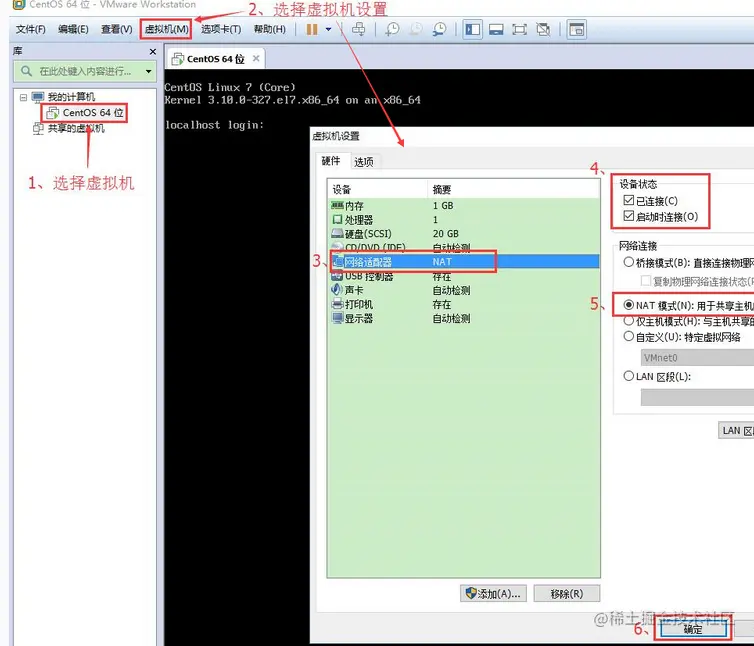Select 共享的虚拟机 in library tree
This screenshot has width=754, height=646.
(76, 128)
